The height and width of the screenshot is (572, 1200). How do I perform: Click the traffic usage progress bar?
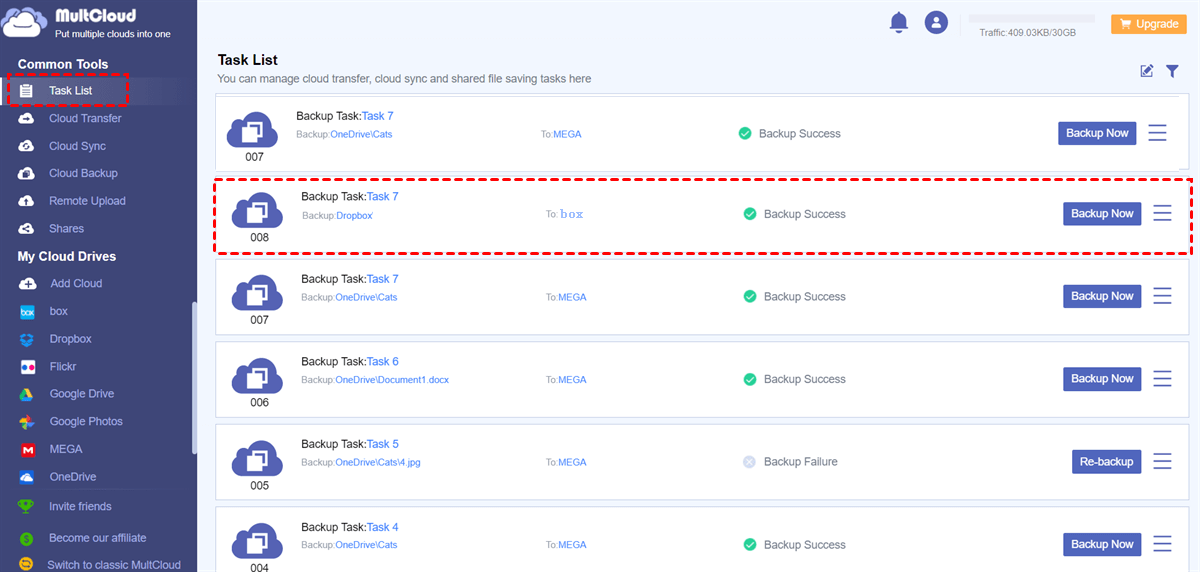pyautogui.click(x=1031, y=18)
